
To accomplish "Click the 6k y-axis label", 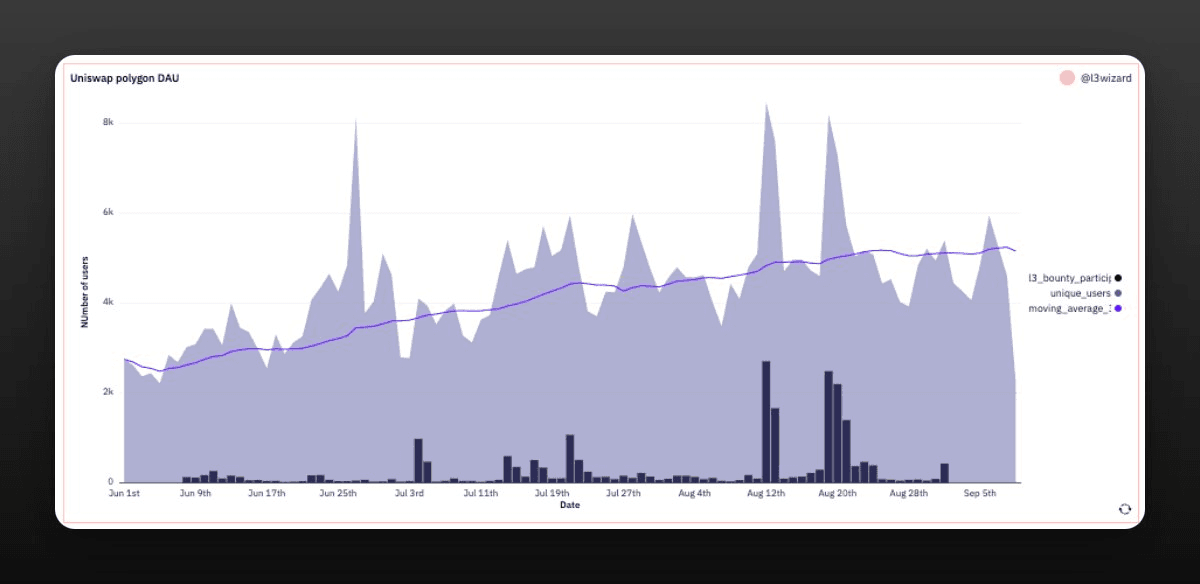I will point(109,212).
